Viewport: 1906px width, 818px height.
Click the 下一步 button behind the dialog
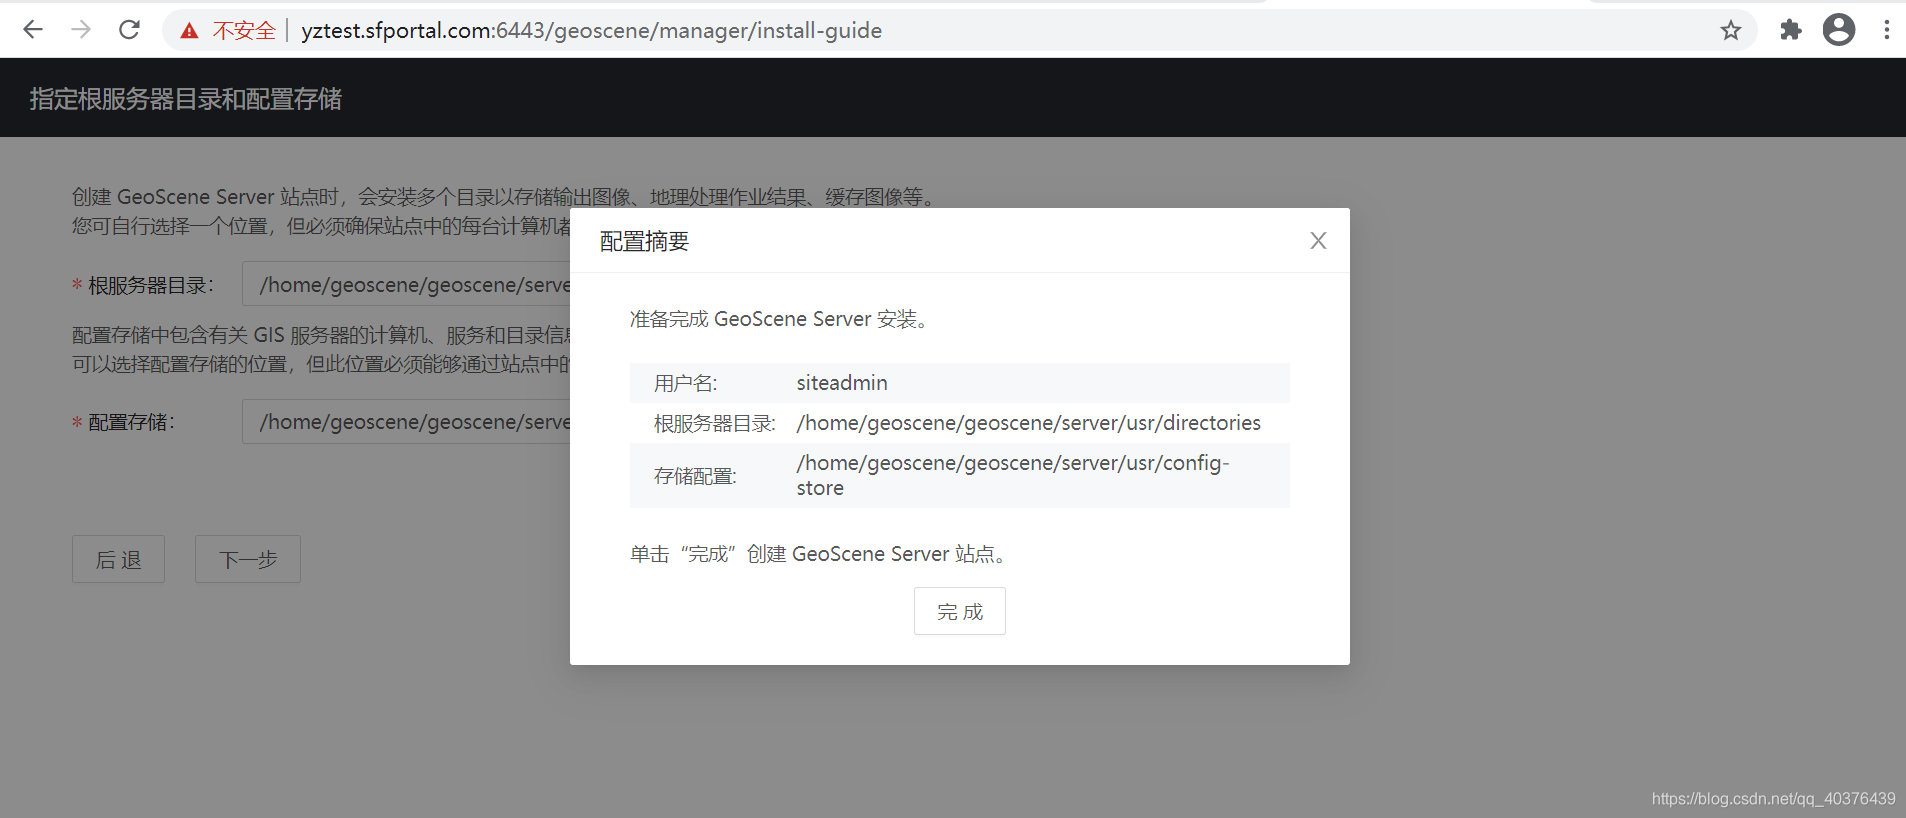pos(248,559)
